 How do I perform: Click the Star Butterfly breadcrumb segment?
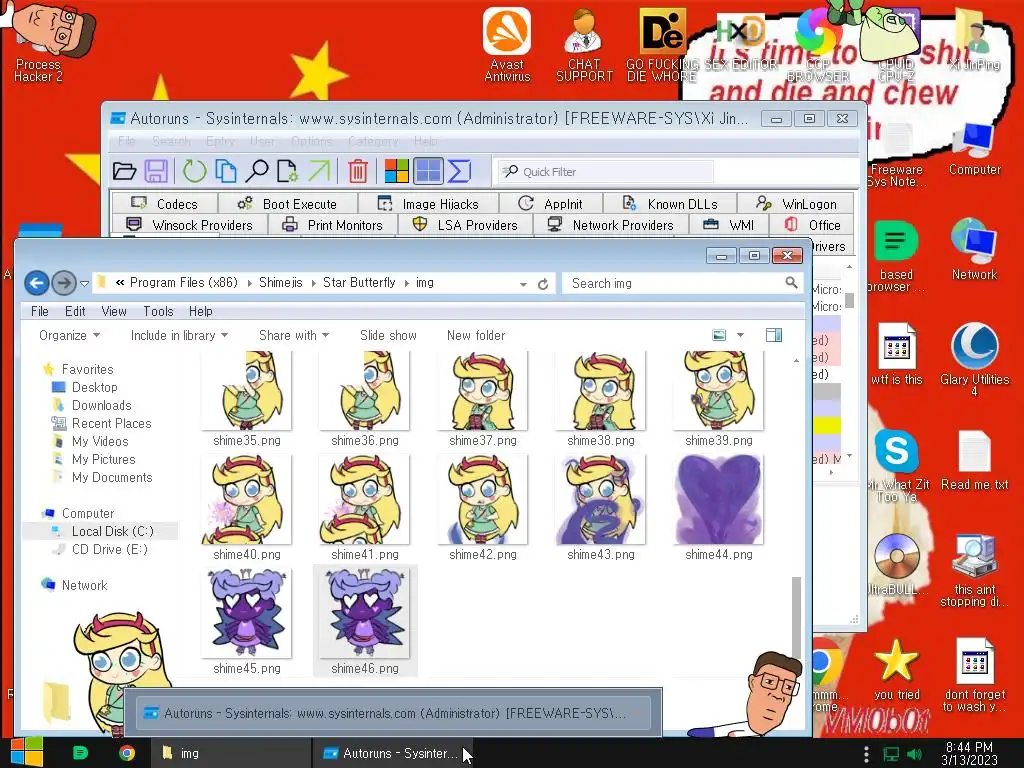[359, 283]
